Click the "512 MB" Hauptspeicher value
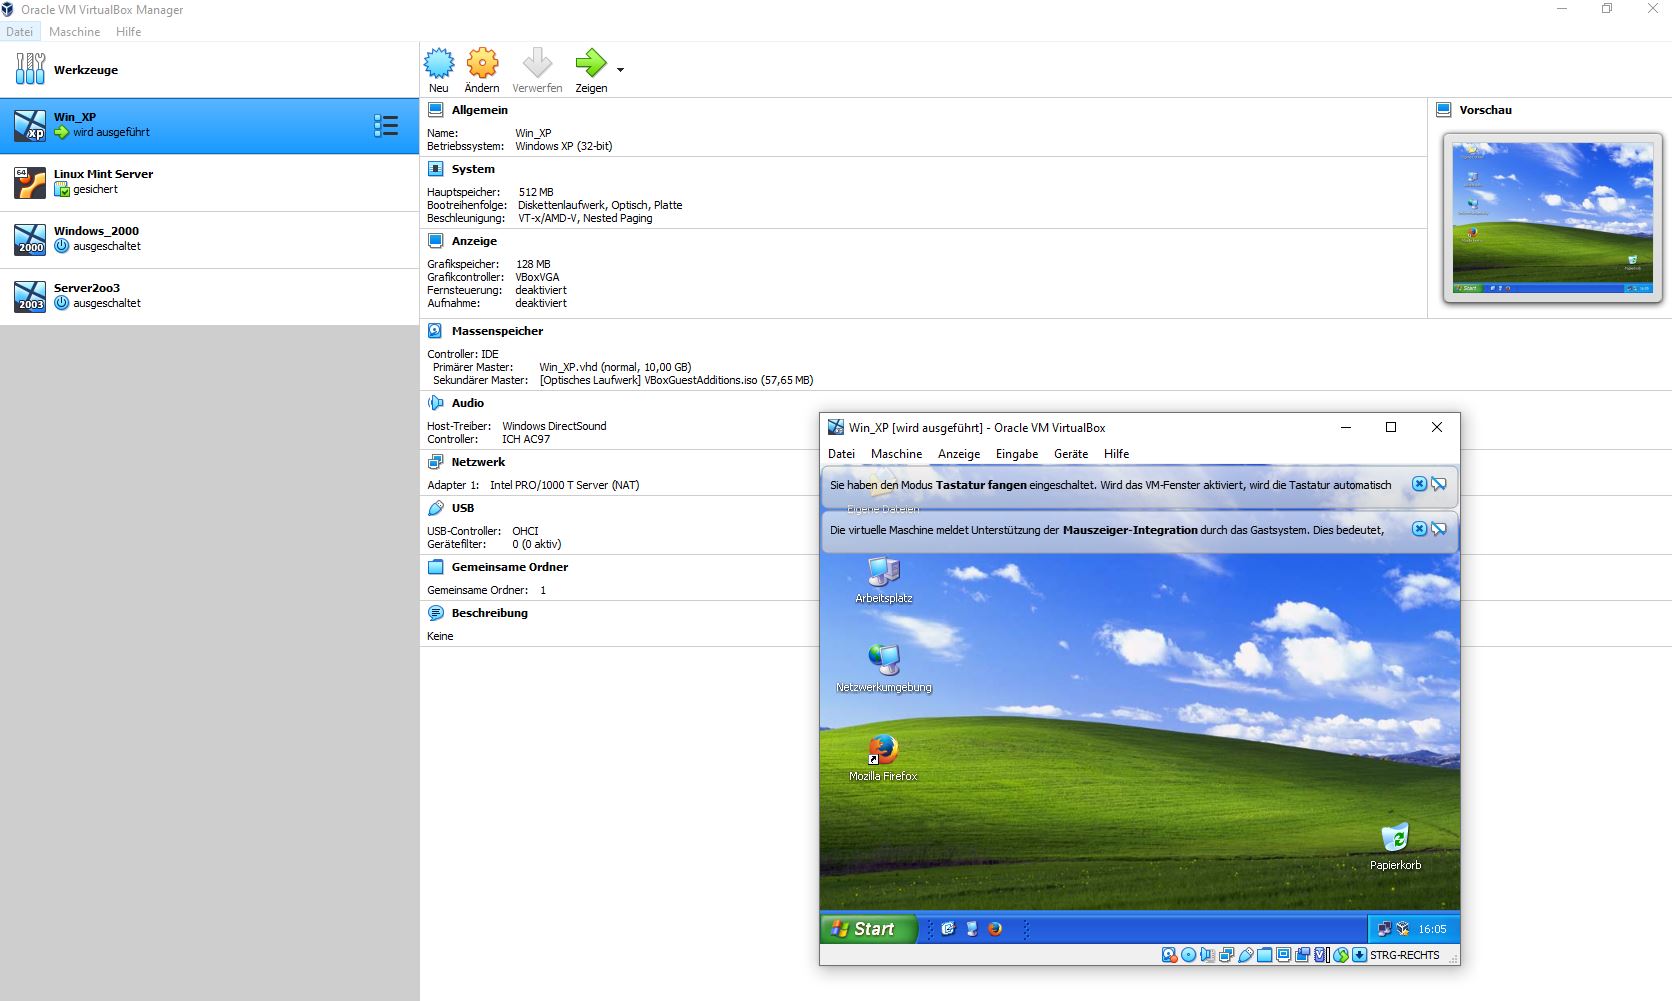1672x1001 pixels. pyautogui.click(x=536, y=192)
